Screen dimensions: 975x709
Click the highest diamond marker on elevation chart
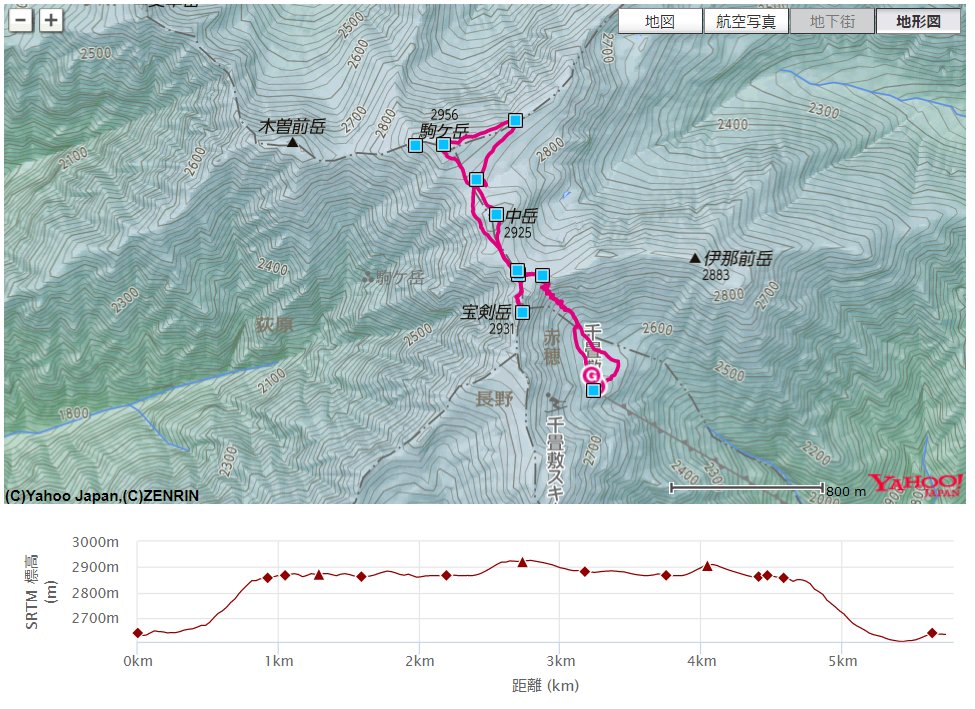tap(522, 562)
